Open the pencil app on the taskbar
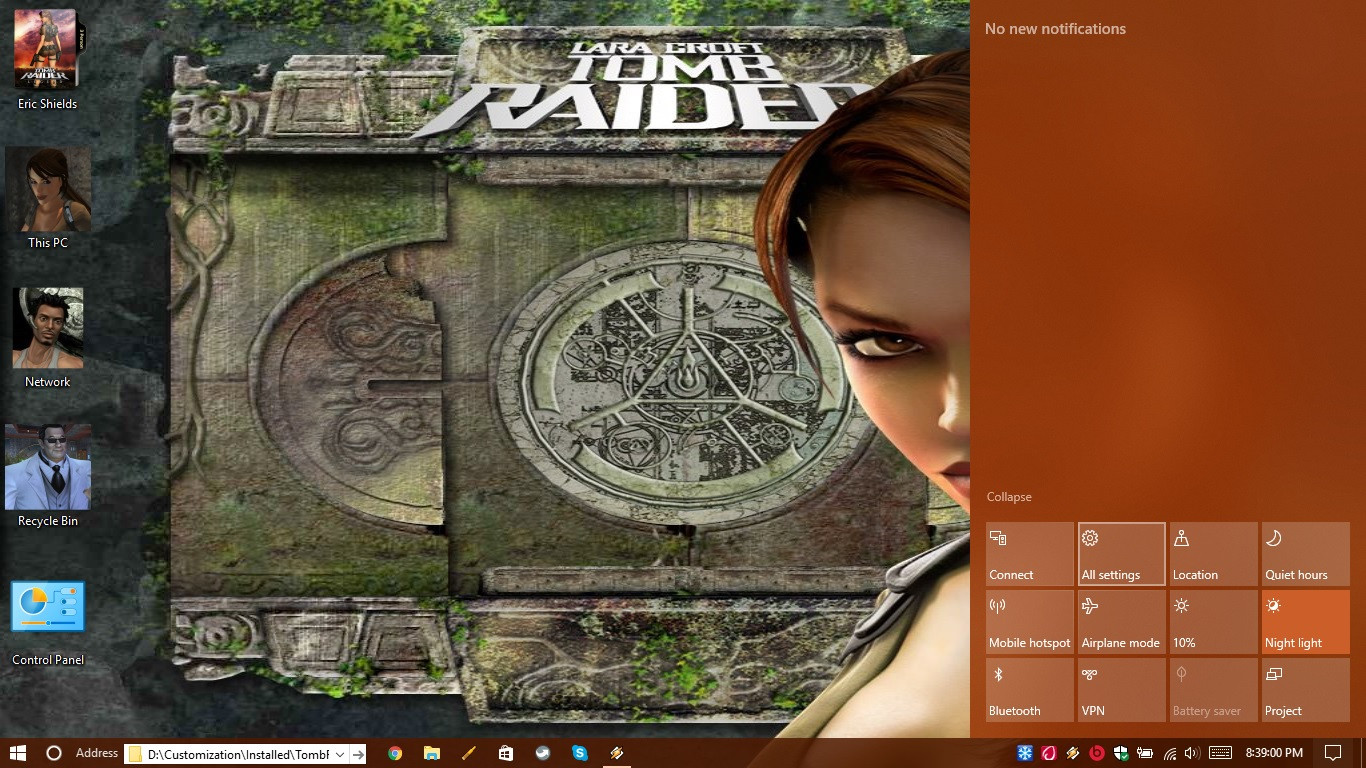Image resolution: width=1366 pixels, height=768 pixels. 469,753
